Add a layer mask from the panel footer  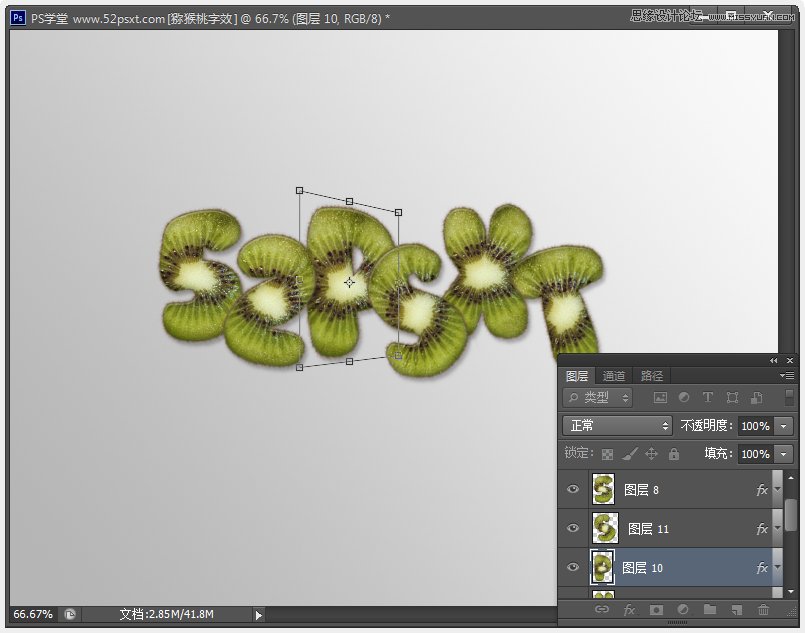coord(656,609)
